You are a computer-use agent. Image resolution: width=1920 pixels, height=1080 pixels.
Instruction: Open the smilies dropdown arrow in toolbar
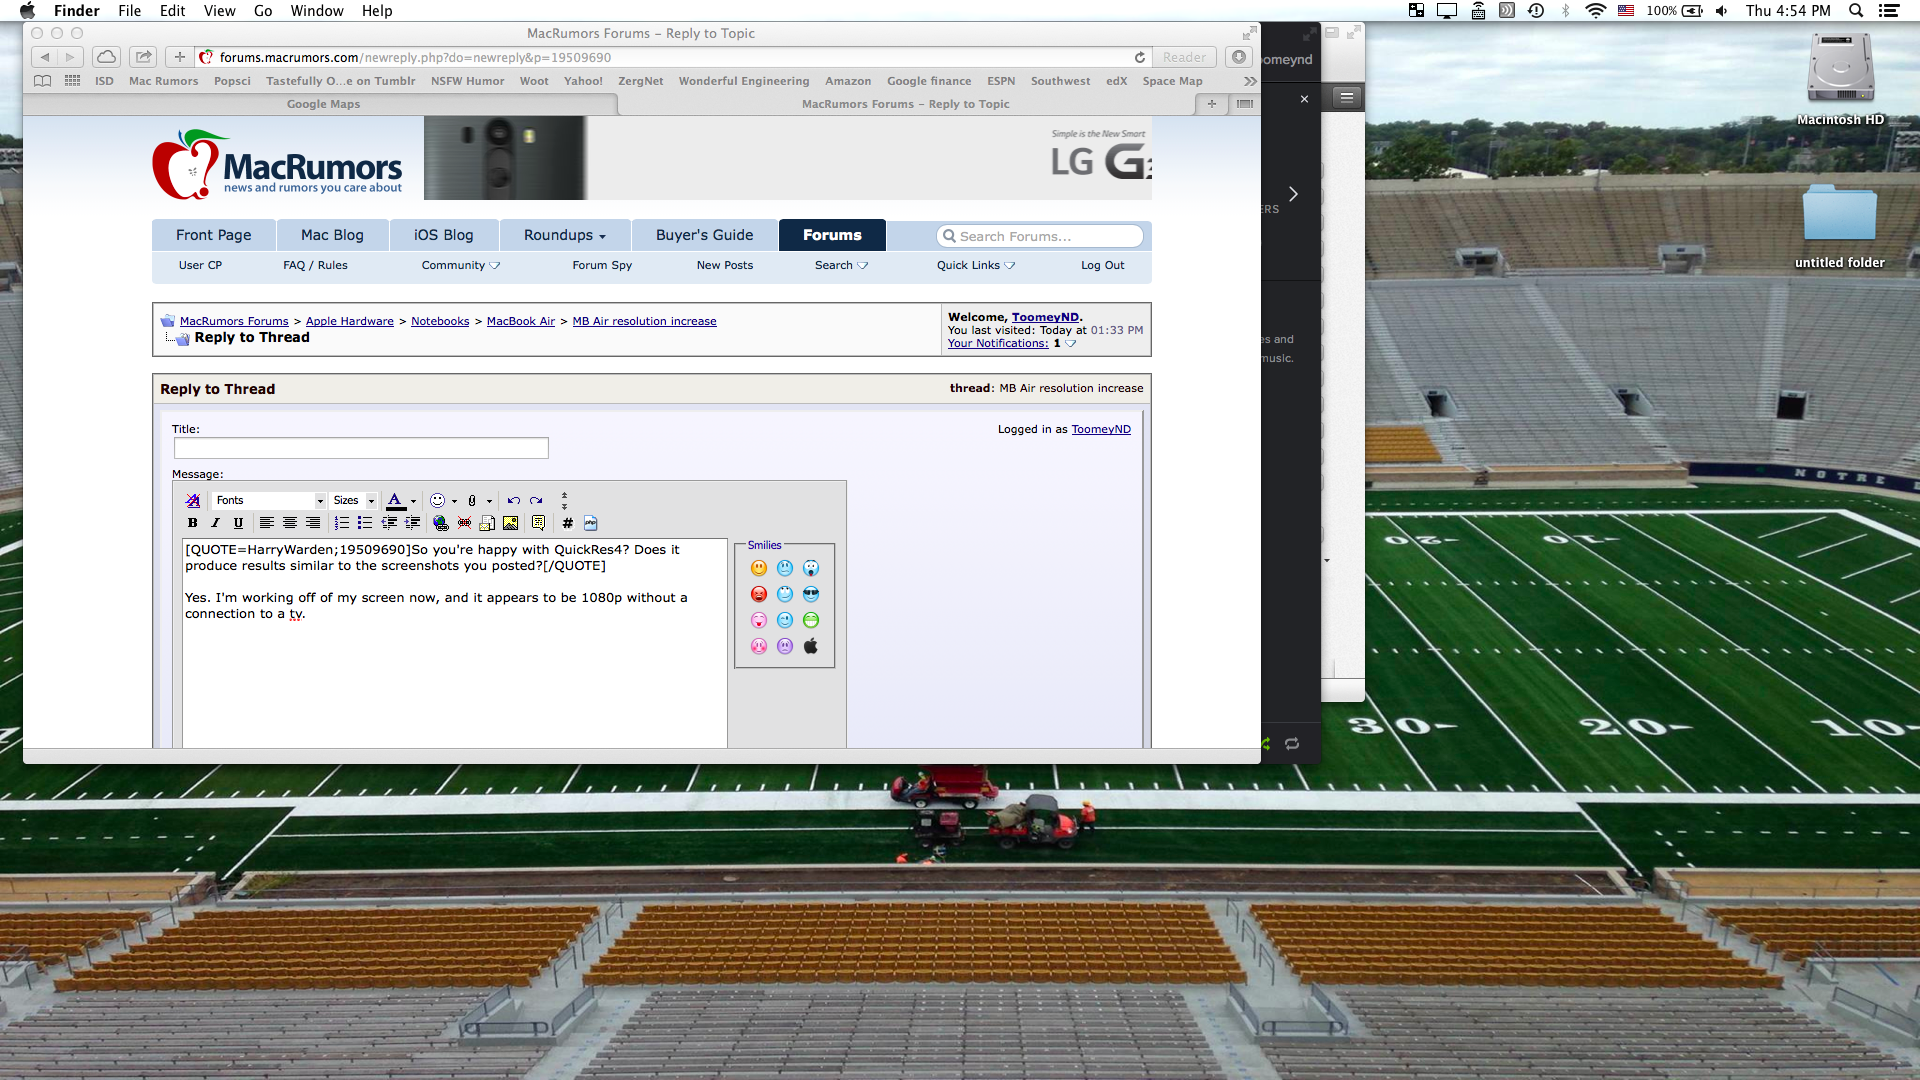click(x=454, y=501)
